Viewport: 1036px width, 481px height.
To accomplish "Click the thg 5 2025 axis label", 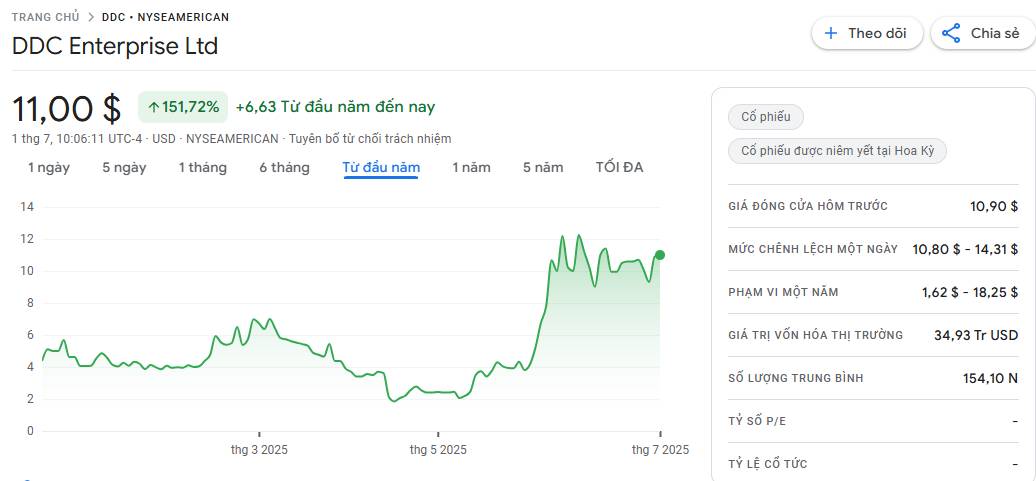I will coord(437,450).
